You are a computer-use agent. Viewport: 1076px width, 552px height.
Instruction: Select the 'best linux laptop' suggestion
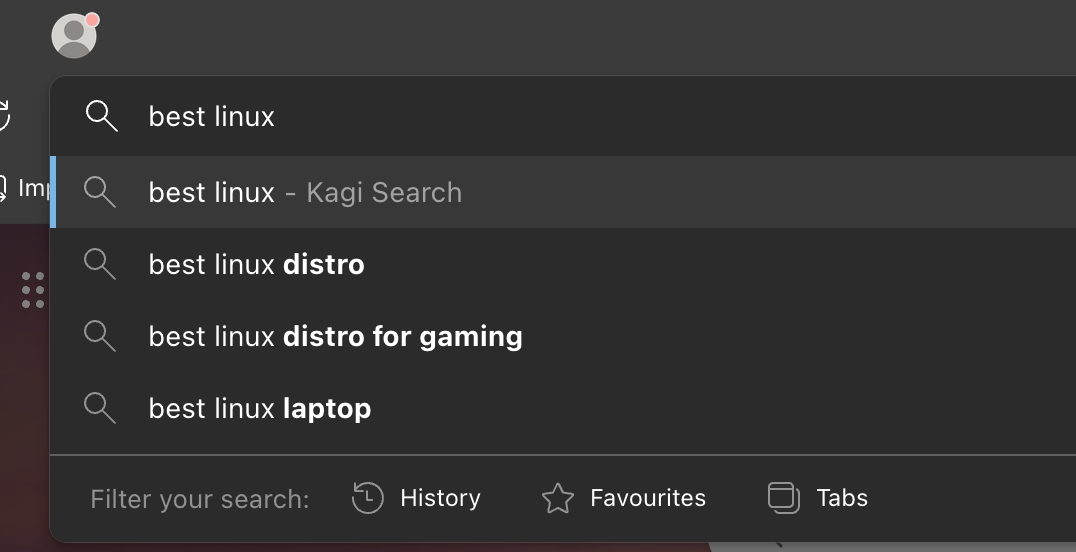(260, 408)
